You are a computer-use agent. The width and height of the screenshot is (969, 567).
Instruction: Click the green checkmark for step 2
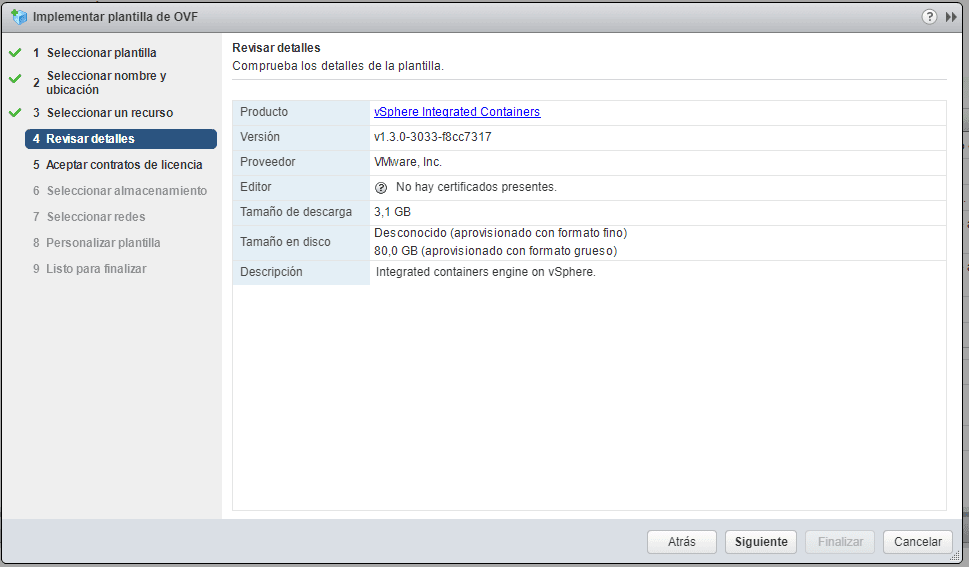coord(15,79)
